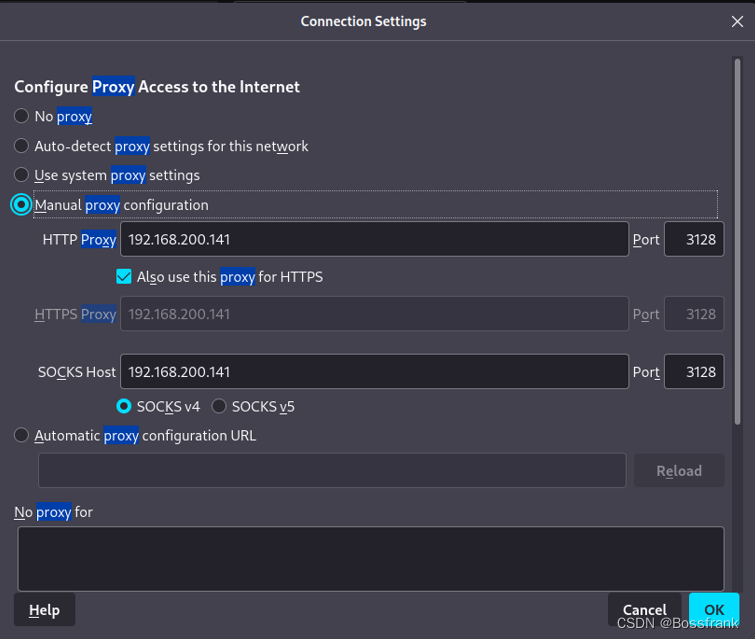Viewport: 755px width, 639px height.
Task: Cancel the connection settings changes
Action: coord(644,610)
